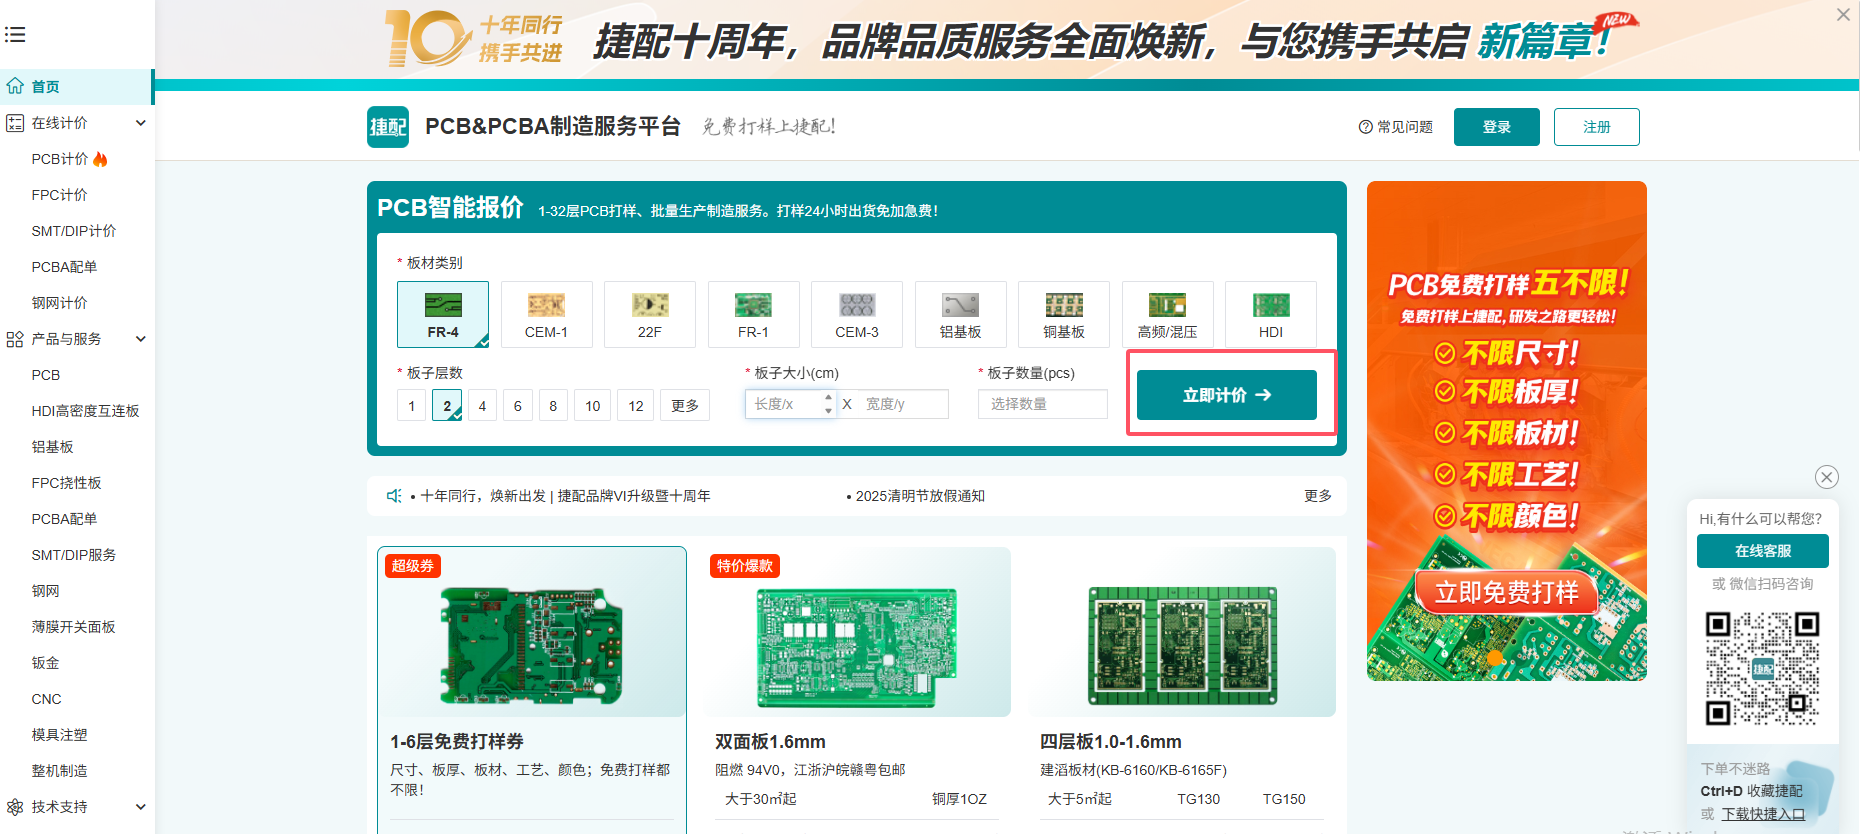1860x834 pixels.
Task: Click the 长度/x board length input field
Action: 783,404
